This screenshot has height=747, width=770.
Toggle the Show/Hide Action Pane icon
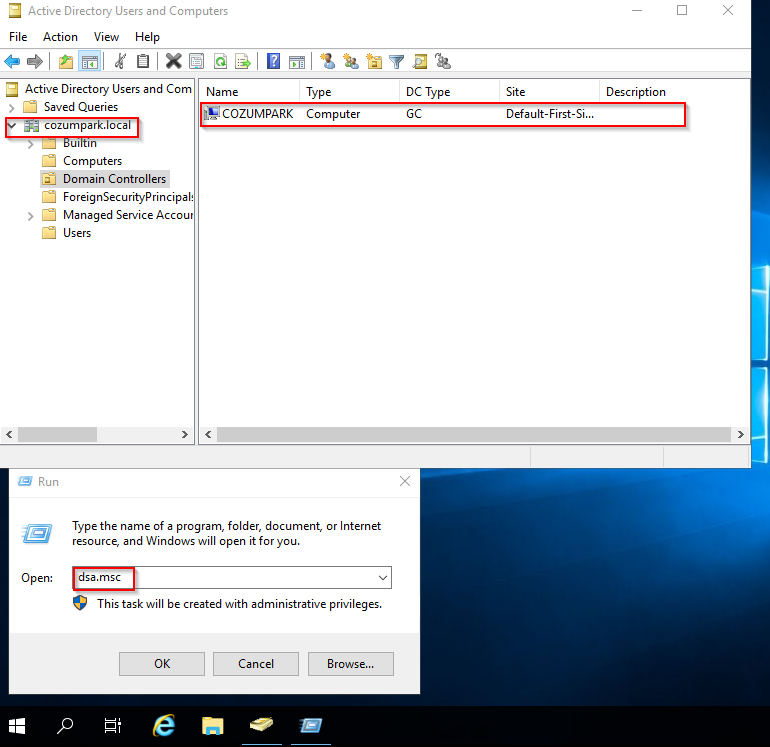(x=297, y=61)
